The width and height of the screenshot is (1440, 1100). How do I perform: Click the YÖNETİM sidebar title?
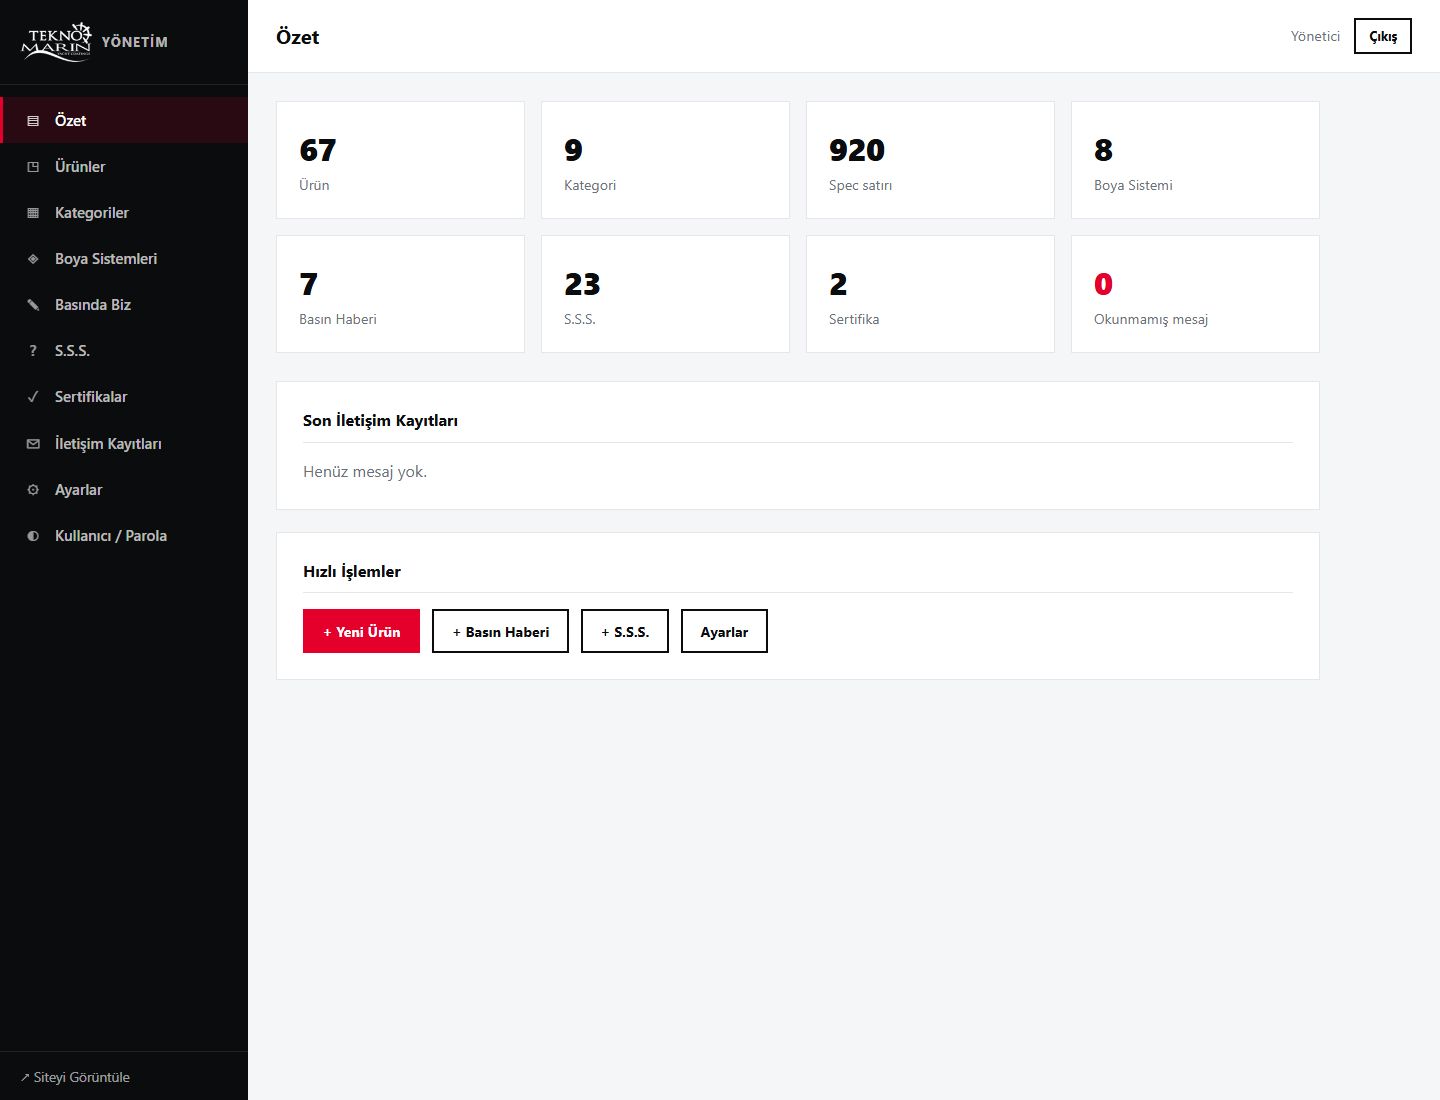coord(135,42)
